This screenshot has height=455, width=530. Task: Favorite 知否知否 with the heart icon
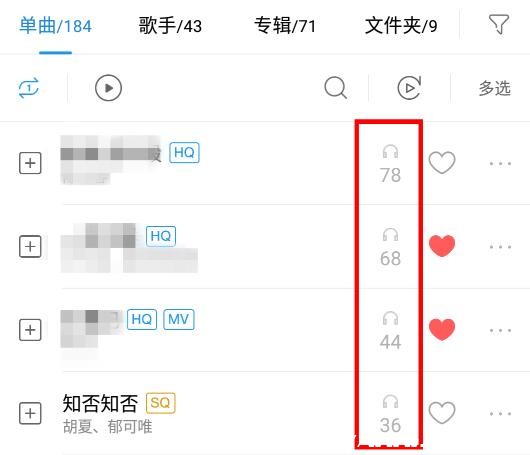tap(442, 413)
